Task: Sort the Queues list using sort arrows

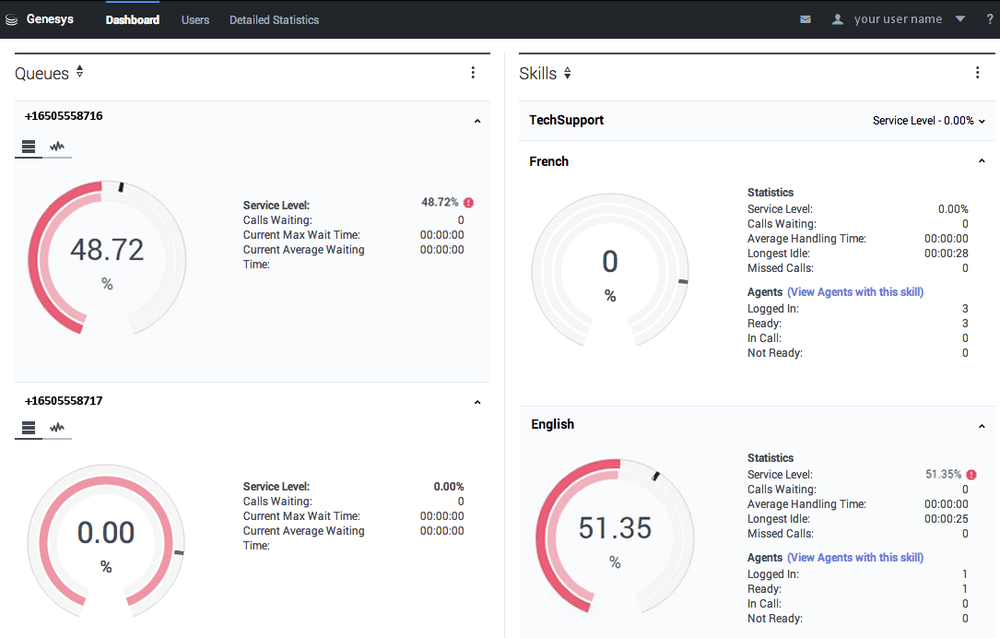Action: pyautogui.click(x=80, y=72)
